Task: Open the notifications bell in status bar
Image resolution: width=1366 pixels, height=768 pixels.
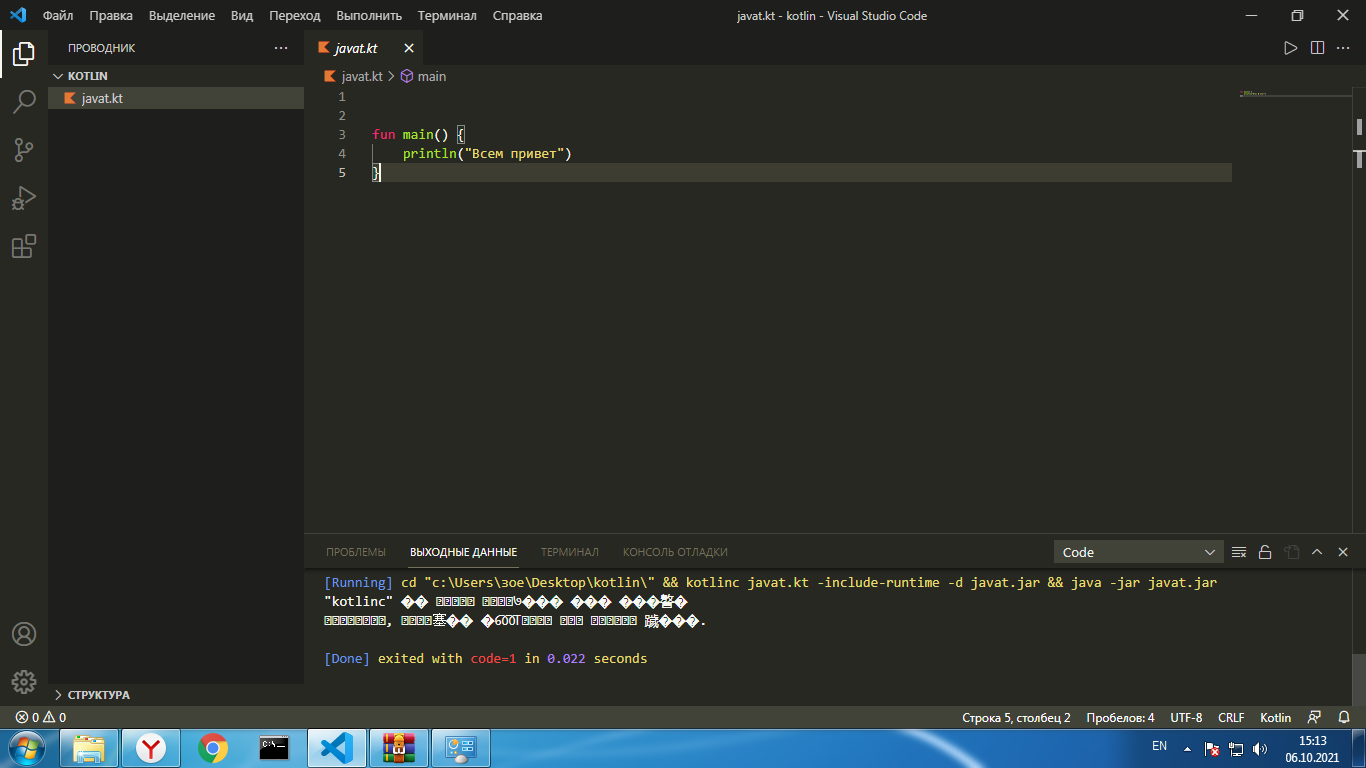Action: pos(1343,717)
